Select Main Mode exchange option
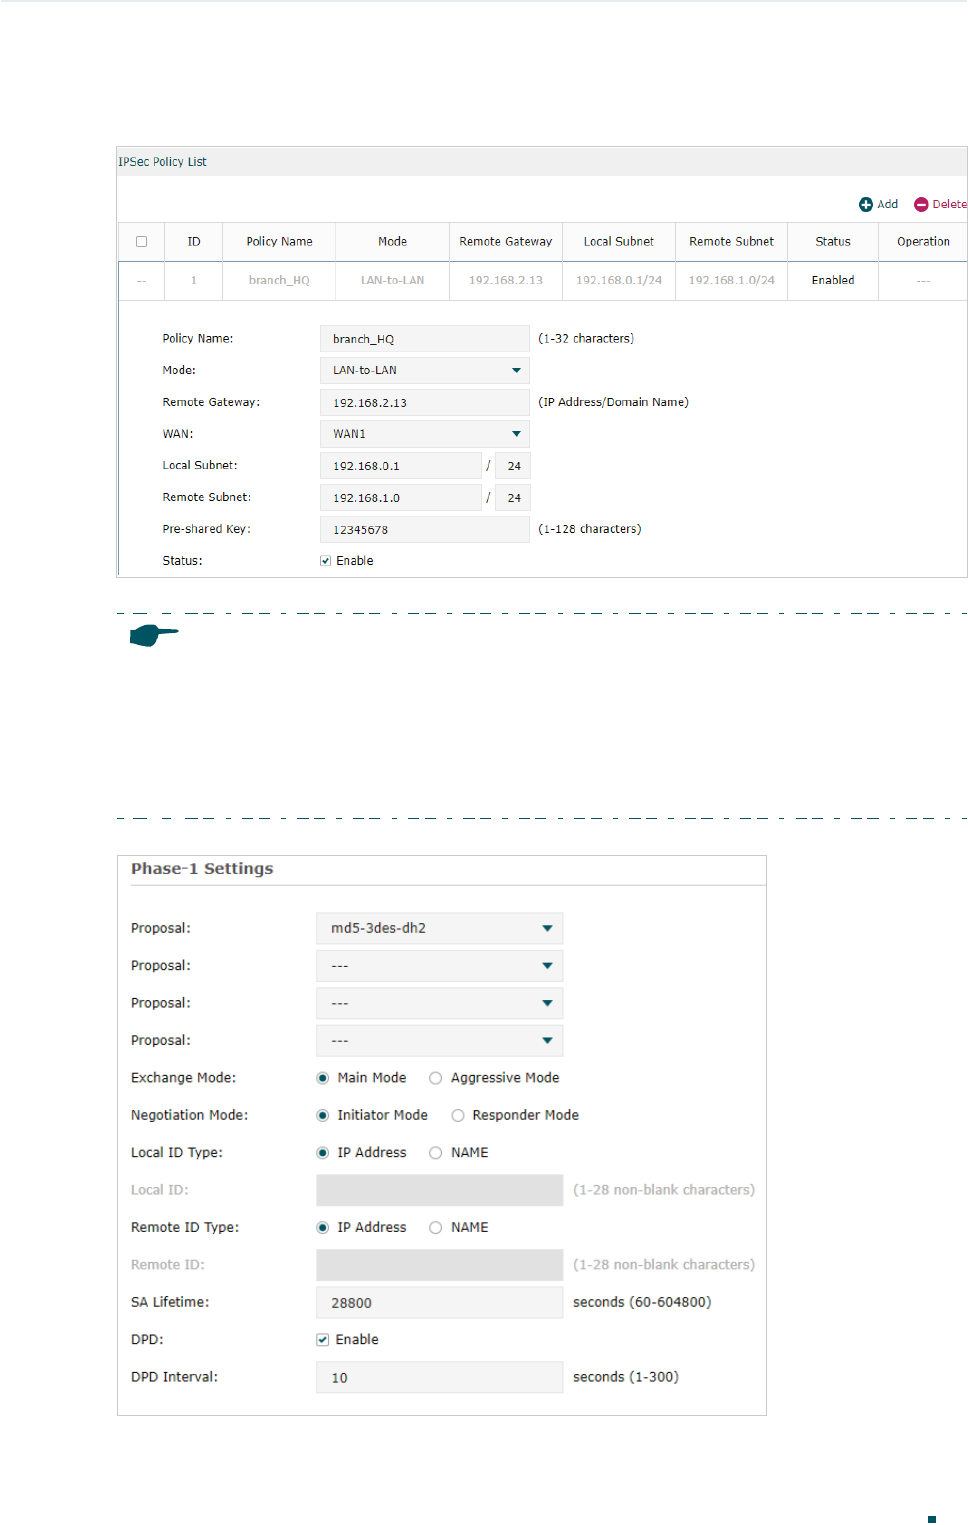This screenshot has width=968, height=1525. tap(322, 1078)
